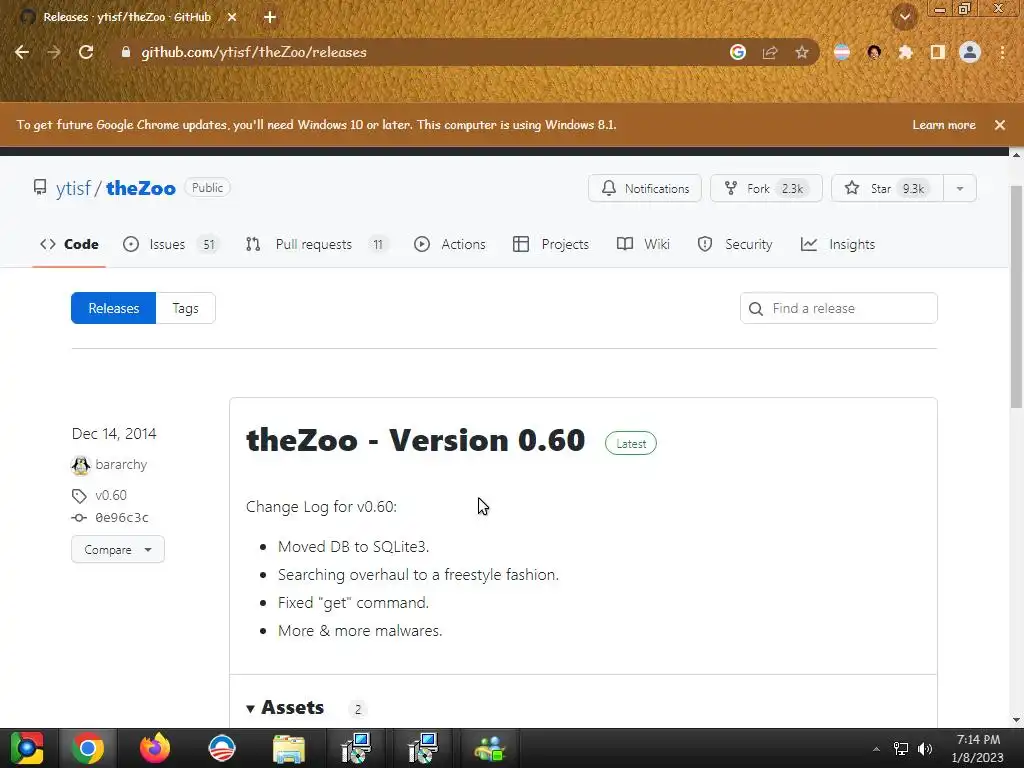Click the Notifications button

point(645,188)
